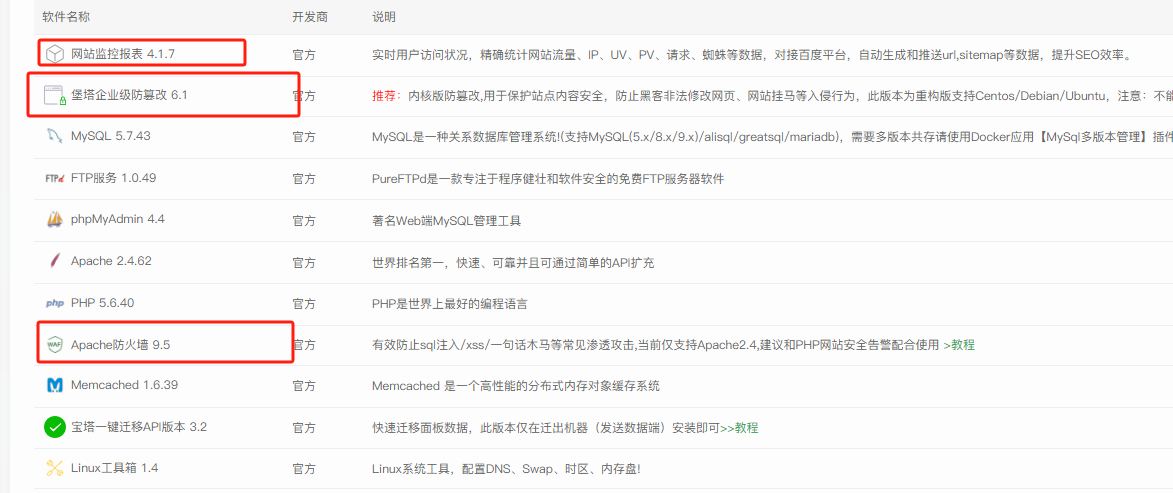The image size is (1173, 493).
Task: Click 官方 in the phpMyAdmin row
Action: [304, 221]
